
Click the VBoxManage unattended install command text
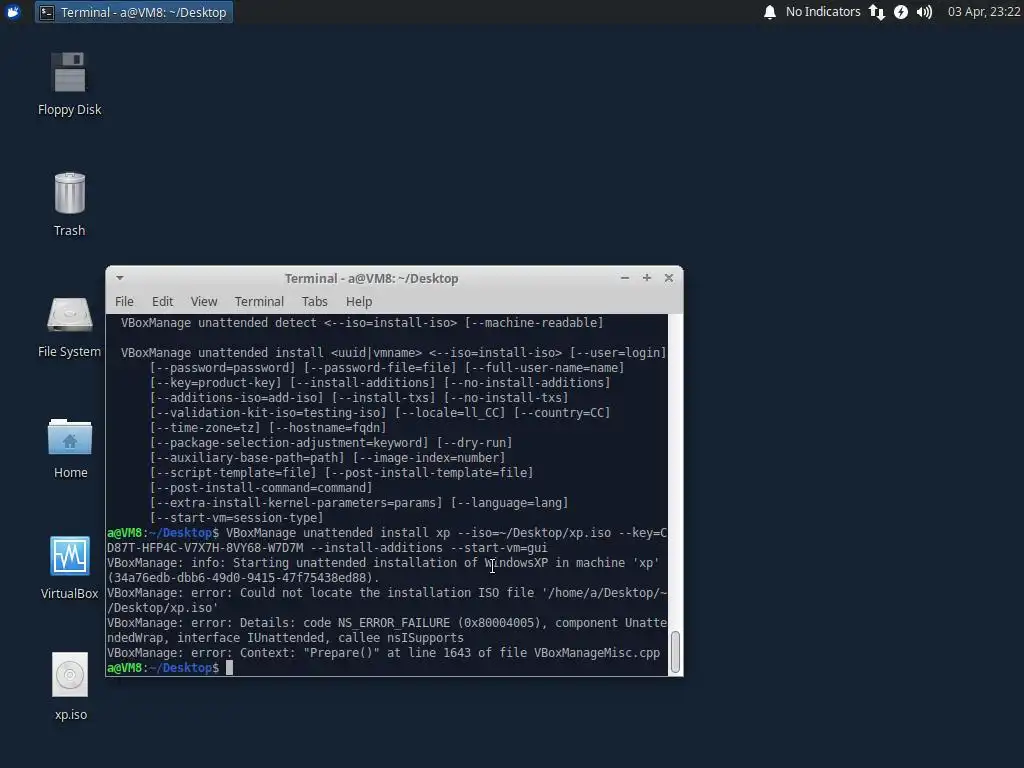click(387, 540)
